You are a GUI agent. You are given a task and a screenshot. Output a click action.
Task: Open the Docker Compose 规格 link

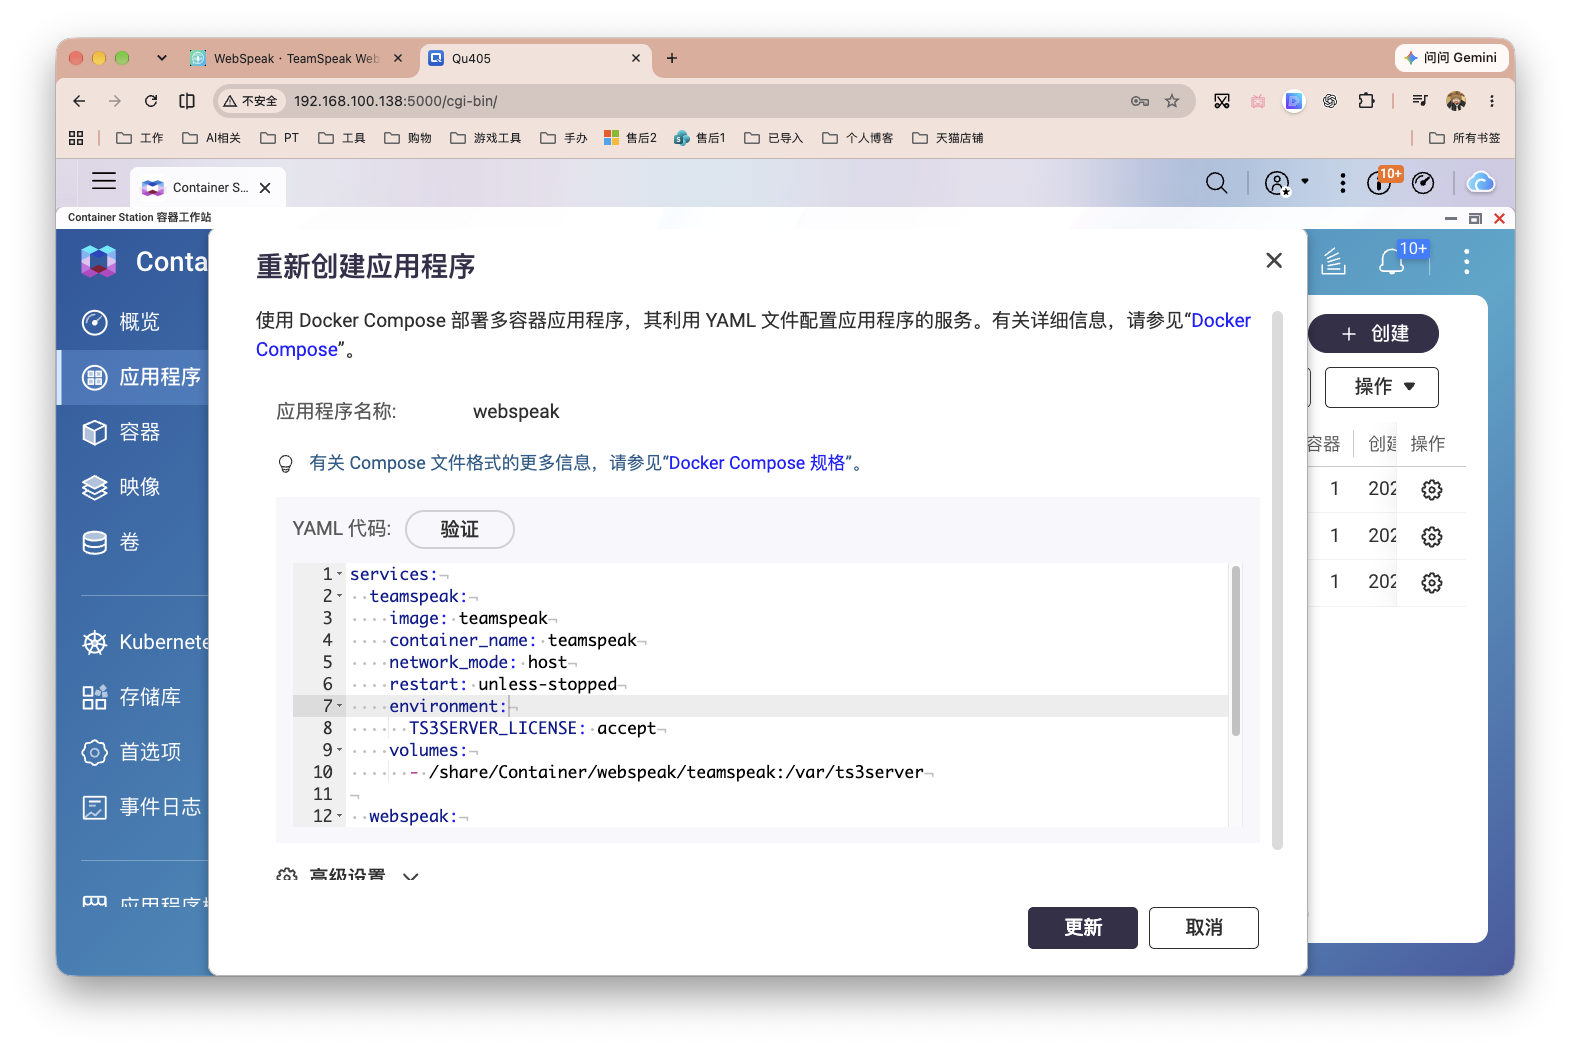[757, 463]
